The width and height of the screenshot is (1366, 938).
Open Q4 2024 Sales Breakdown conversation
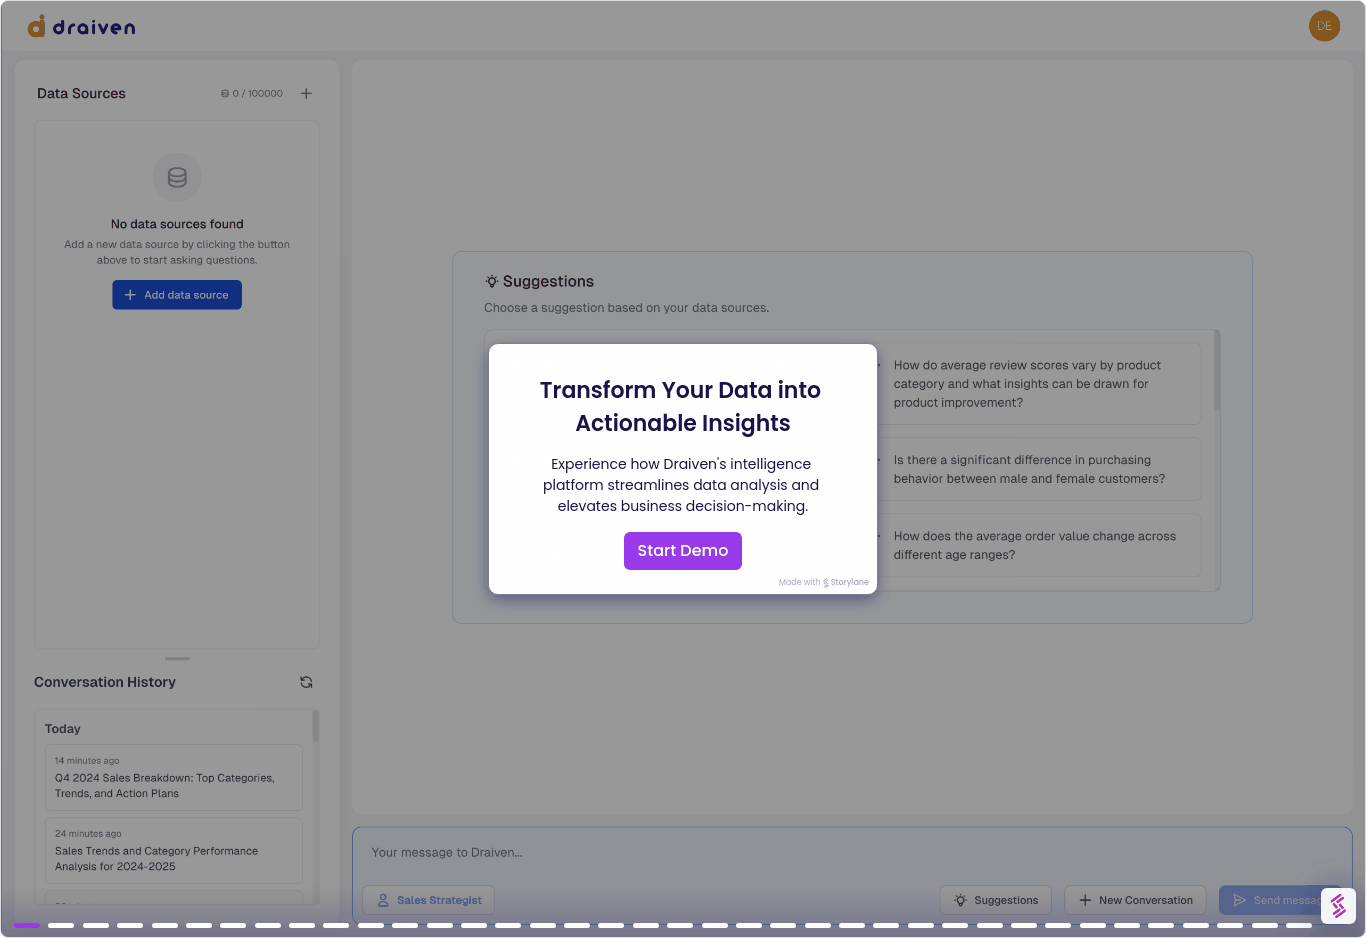(x=168, y=778)
